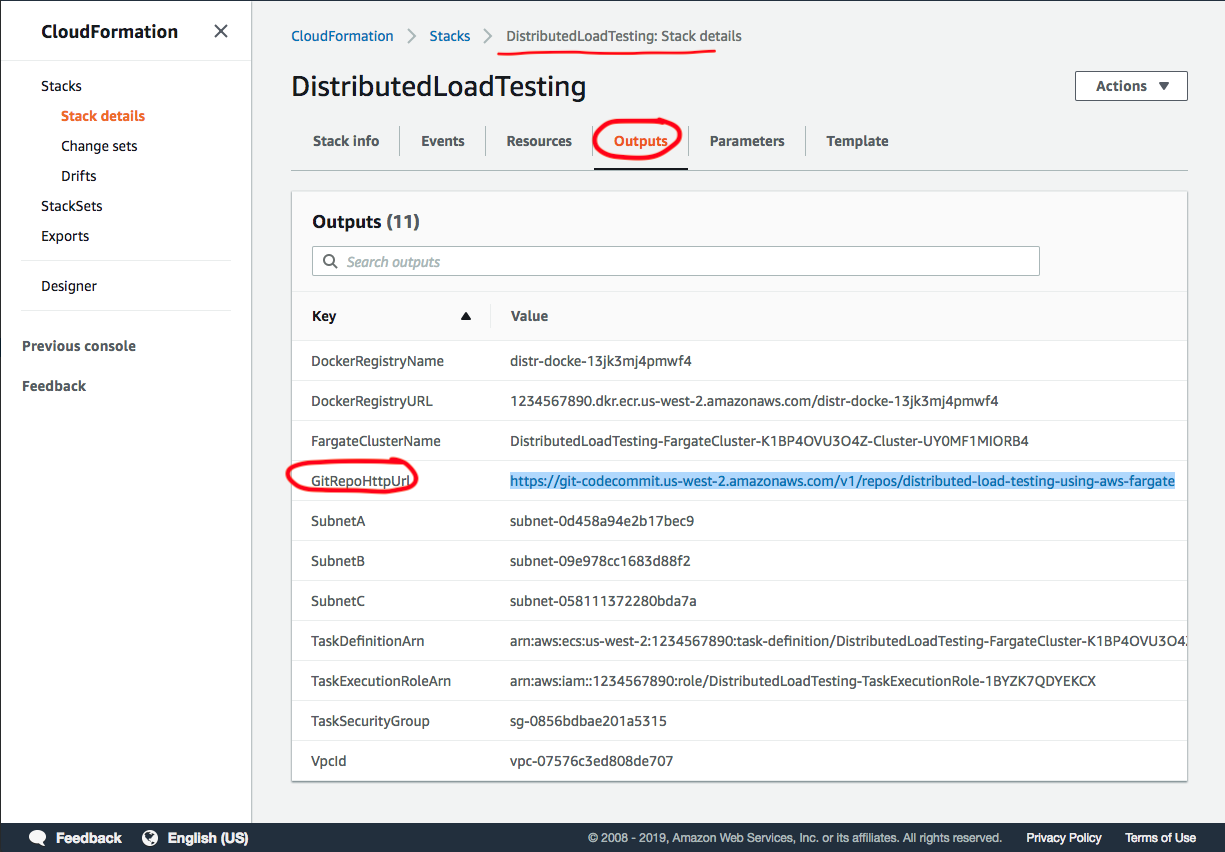
Task: Click the TaskSecurityGroup key cell
Action: click(x=370, y=721)
